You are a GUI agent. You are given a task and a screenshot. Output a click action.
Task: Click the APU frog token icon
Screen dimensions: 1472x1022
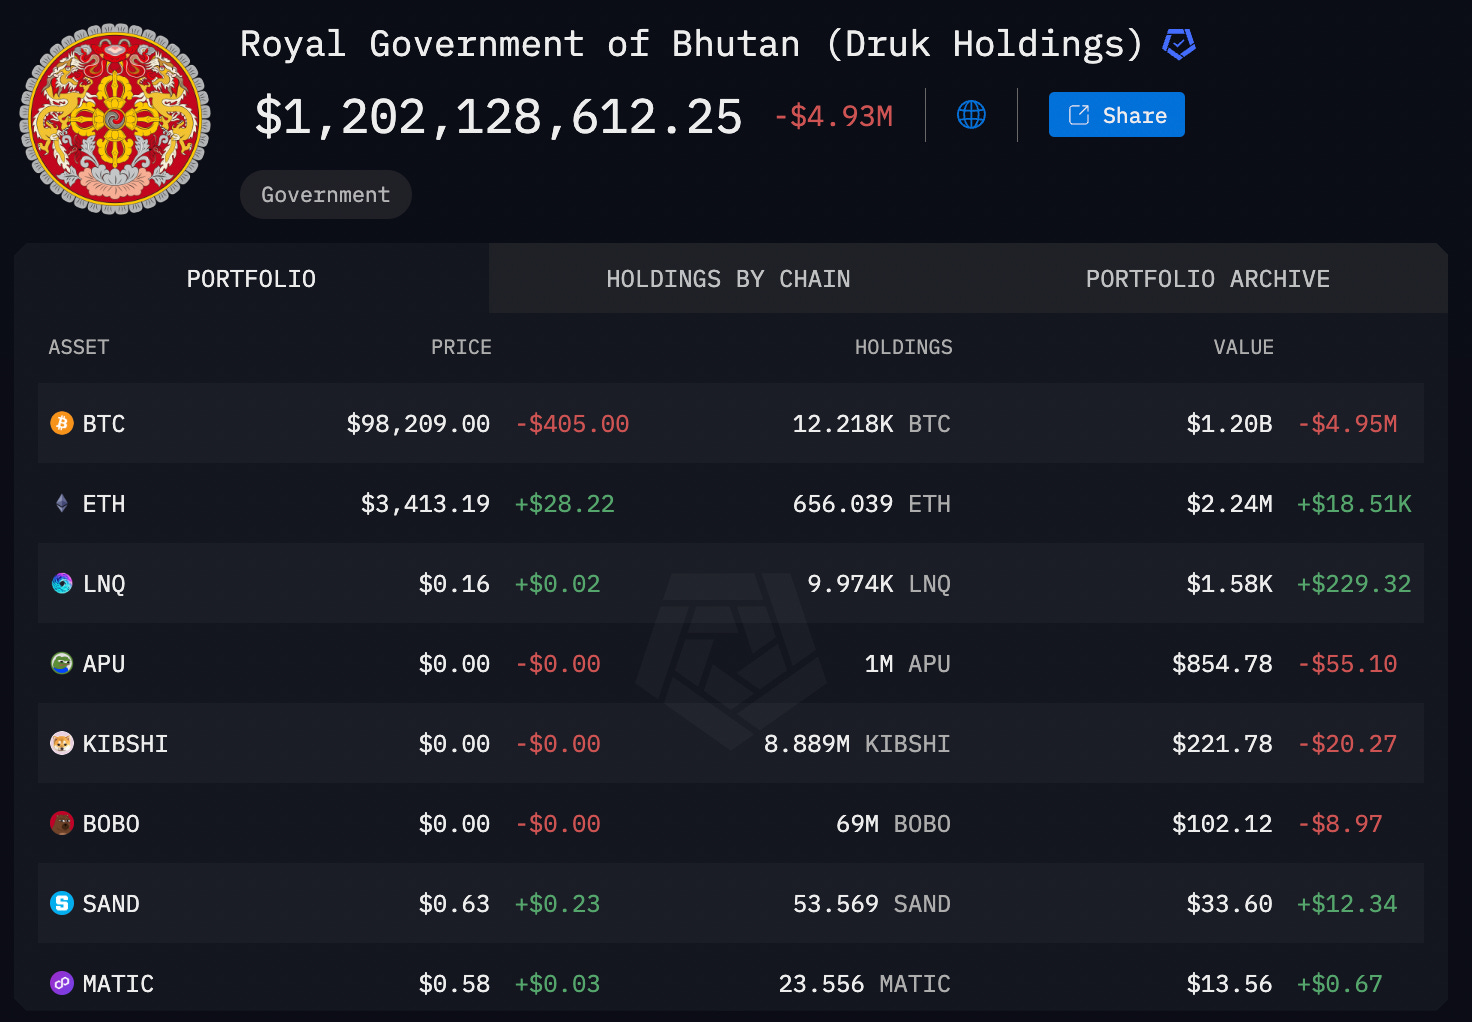62,663
